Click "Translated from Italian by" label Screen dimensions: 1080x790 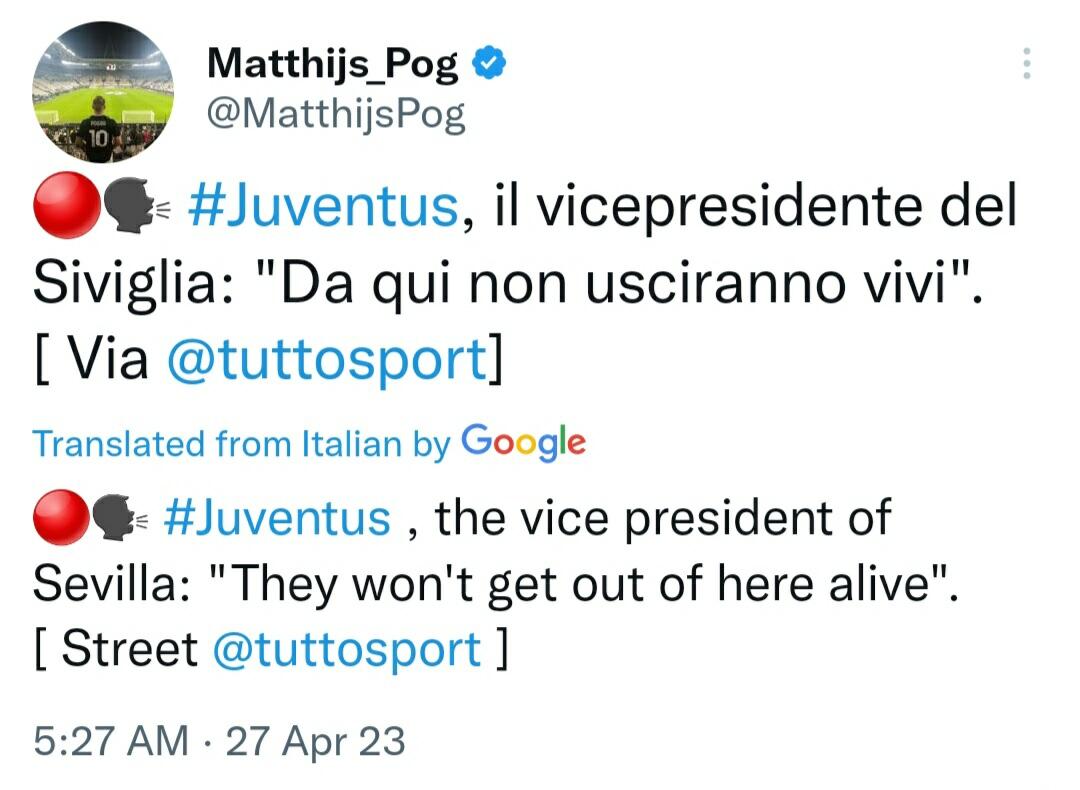pos(241,443)
